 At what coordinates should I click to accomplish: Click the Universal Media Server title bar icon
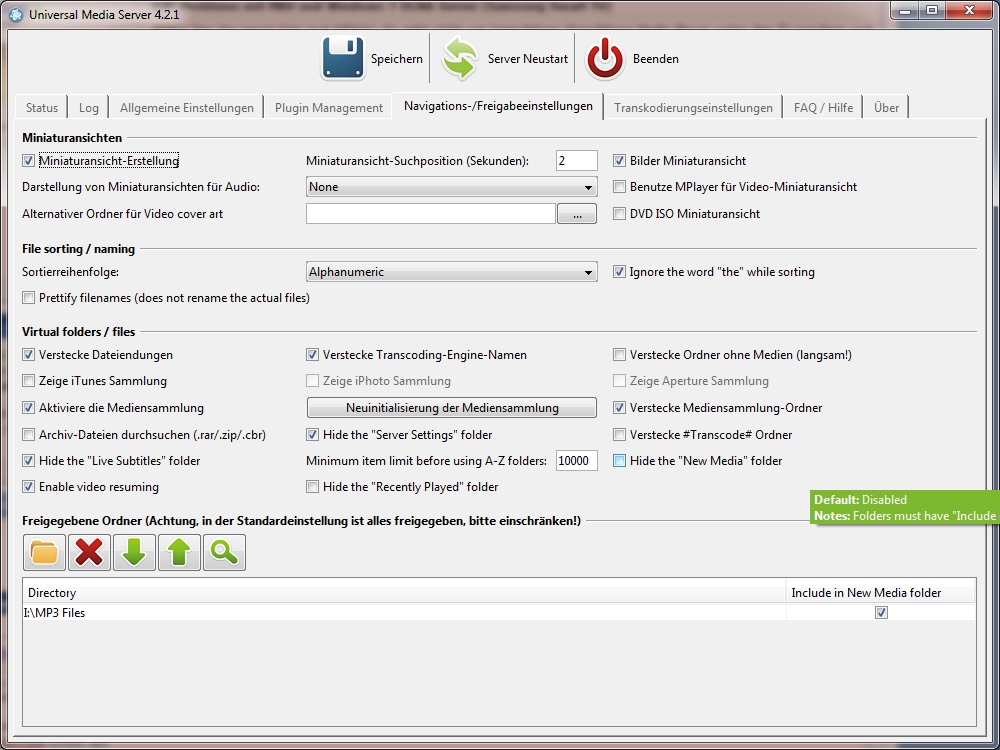click(17, 14)
